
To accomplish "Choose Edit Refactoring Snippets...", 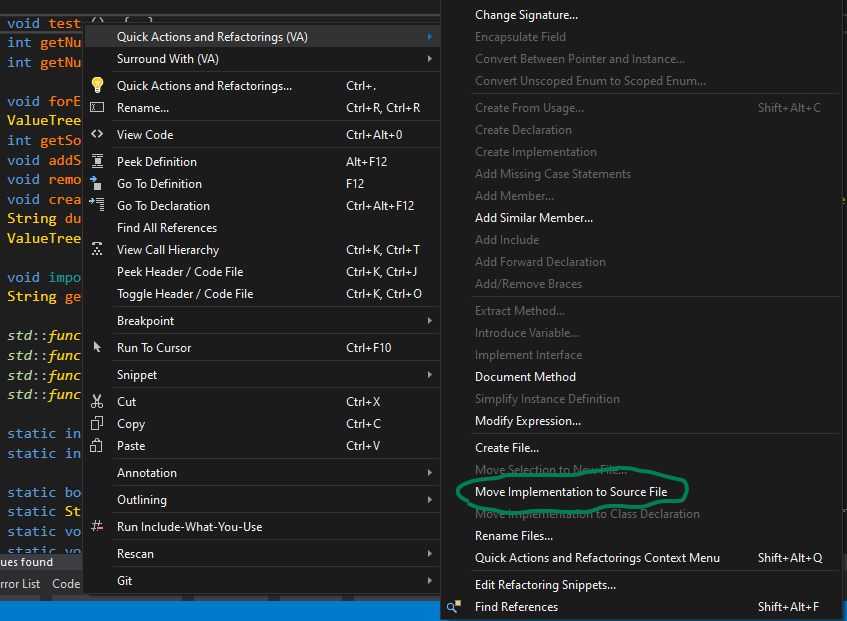I will click(x=545, y=585).
